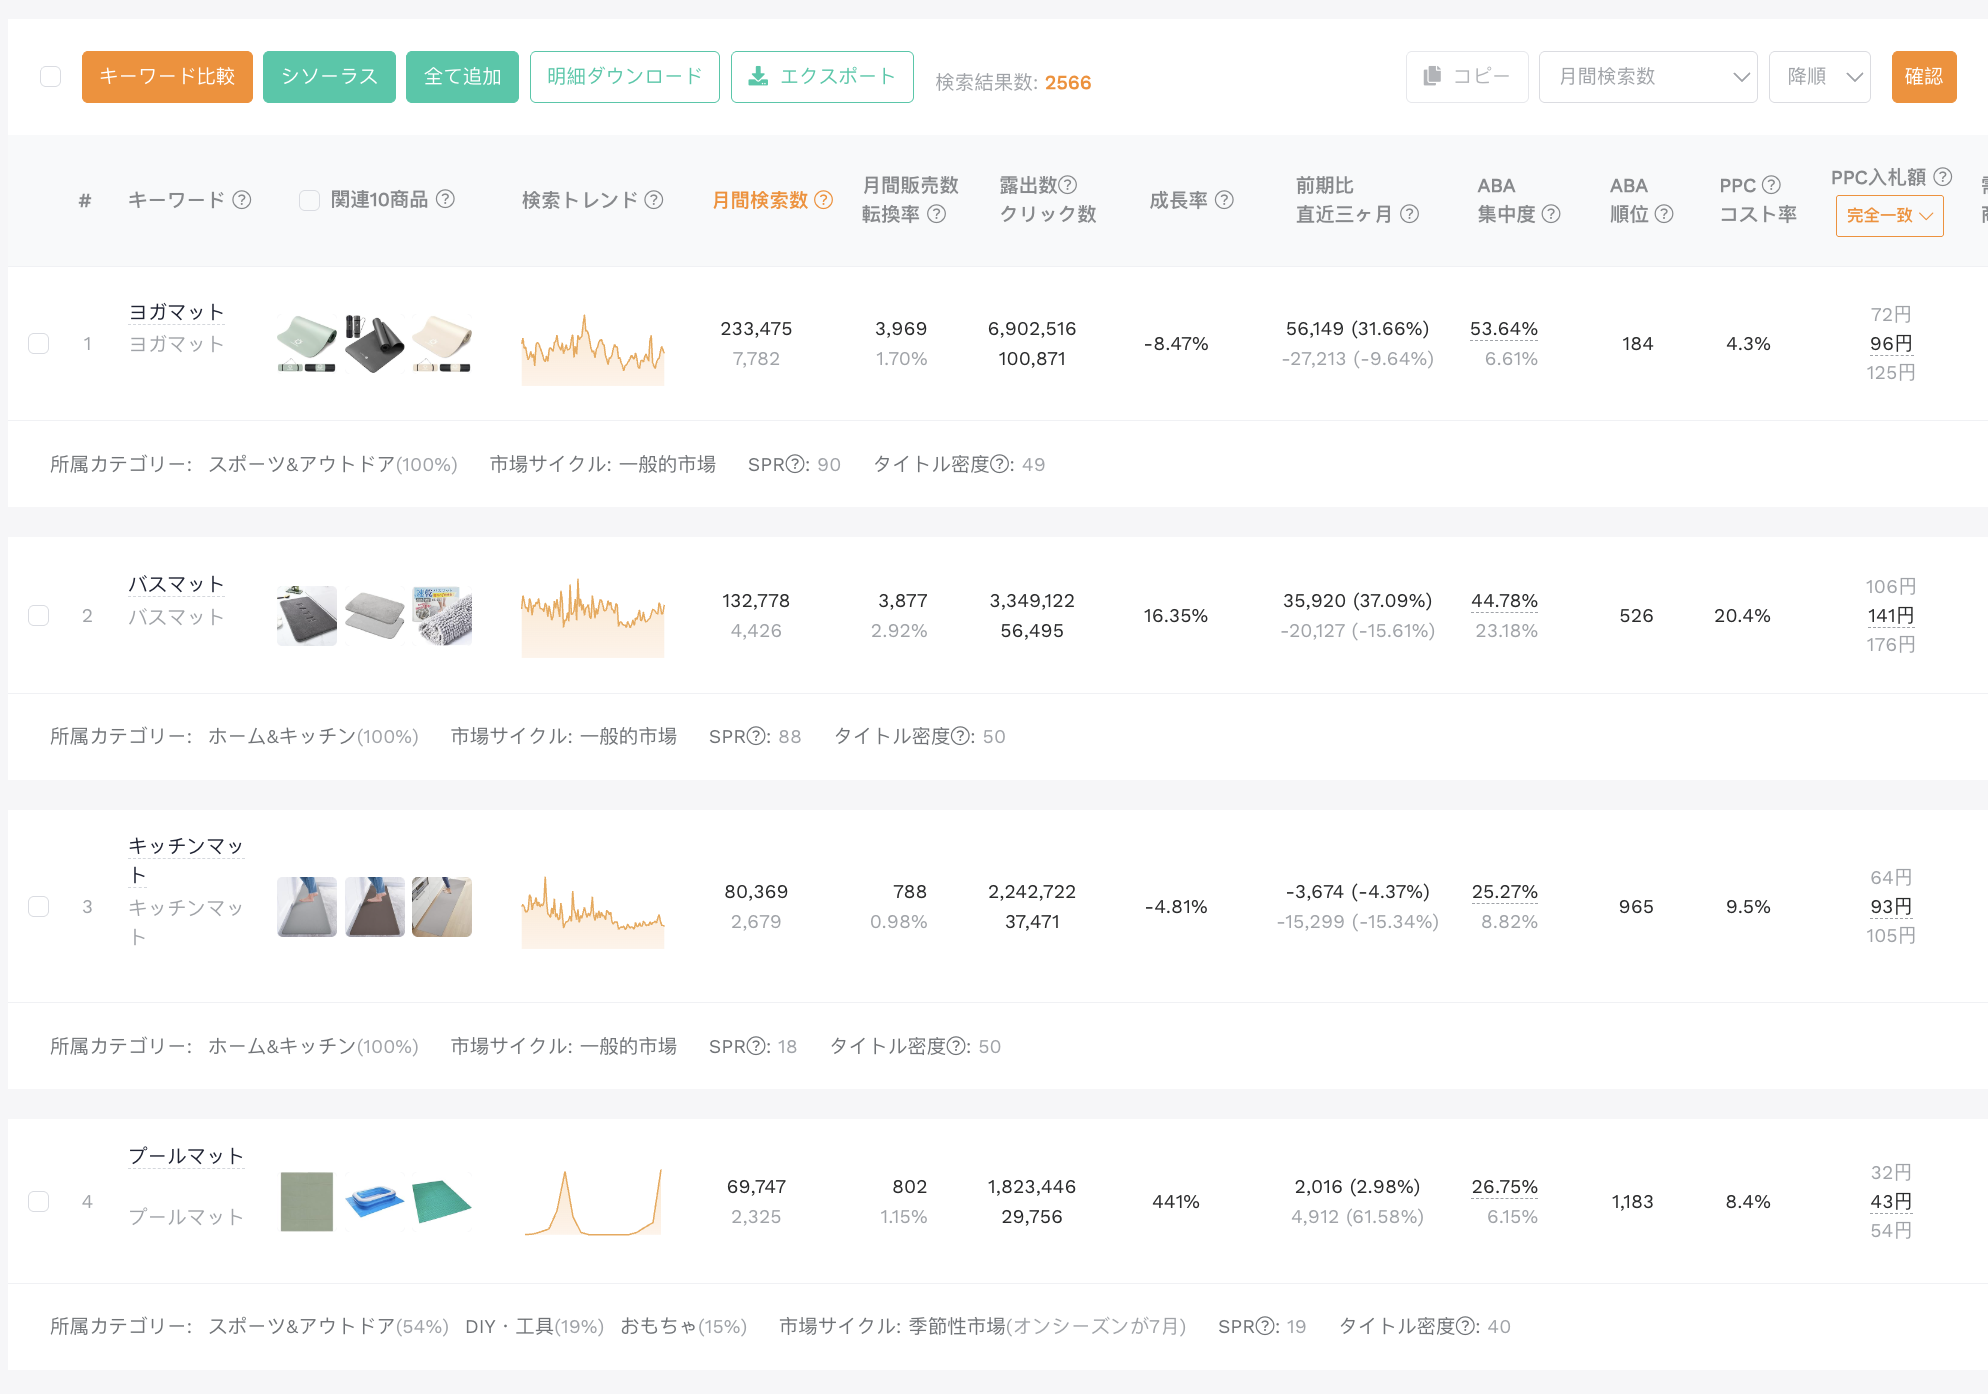Click help icon beside PPC入札額 header

coord(1943,177)
